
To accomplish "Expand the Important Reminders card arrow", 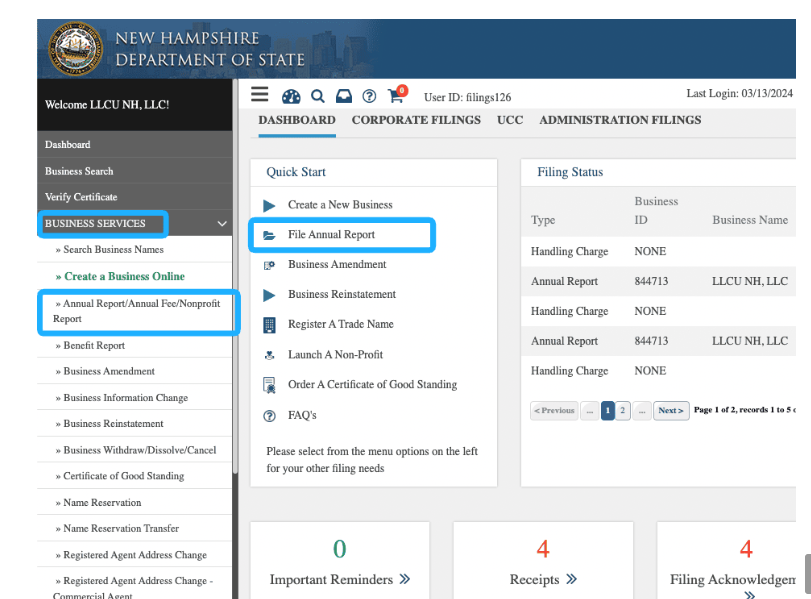I will click(404, 579).
